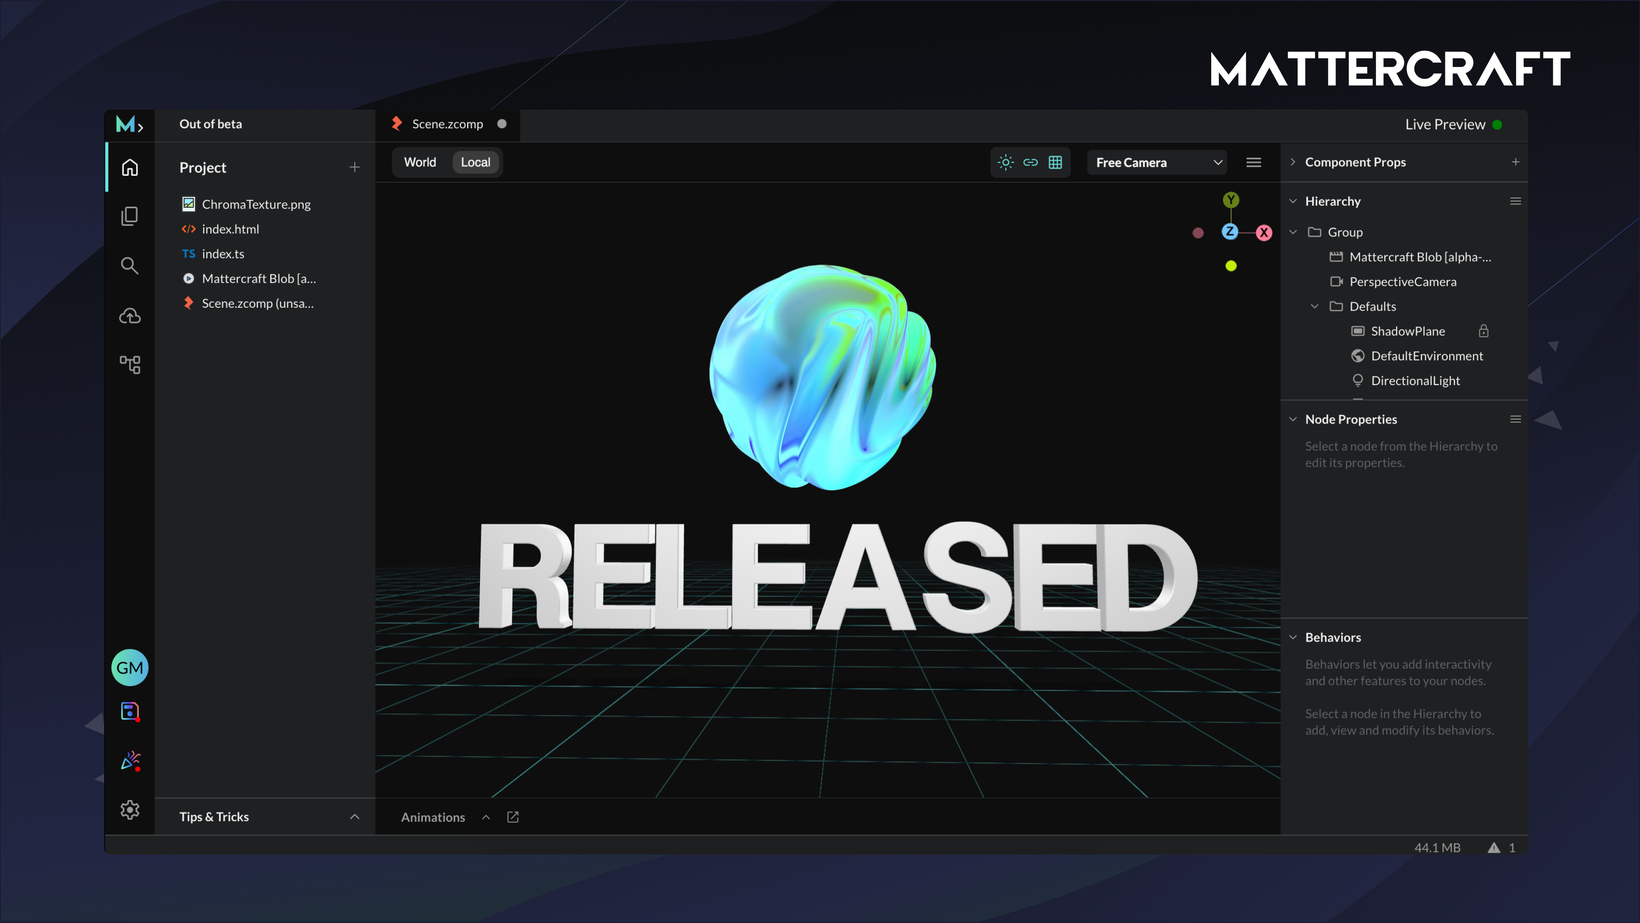This screenshot has width=1640, height=923.
Task: Add a new file to the Project
Action: click(x=354, y=167)
